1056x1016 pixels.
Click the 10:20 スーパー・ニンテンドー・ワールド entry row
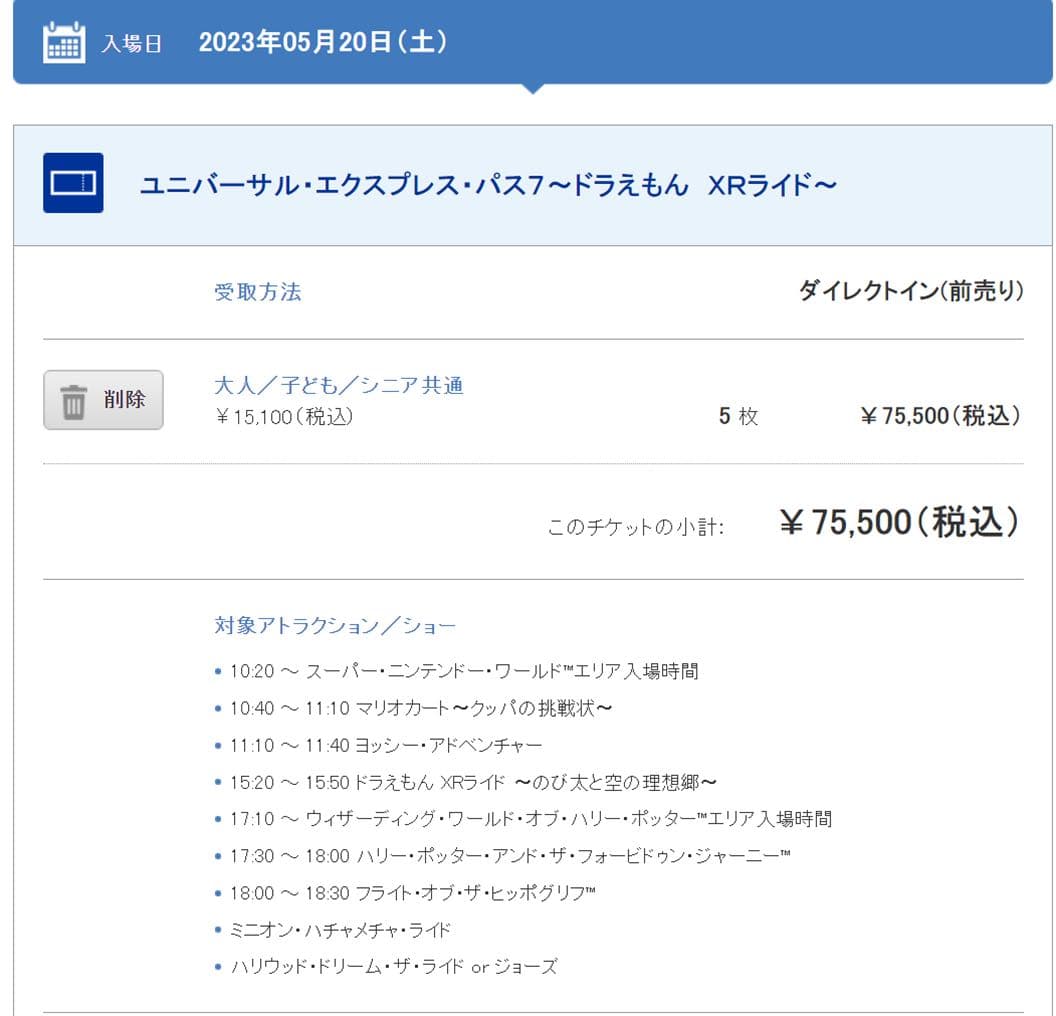[457, 671]
